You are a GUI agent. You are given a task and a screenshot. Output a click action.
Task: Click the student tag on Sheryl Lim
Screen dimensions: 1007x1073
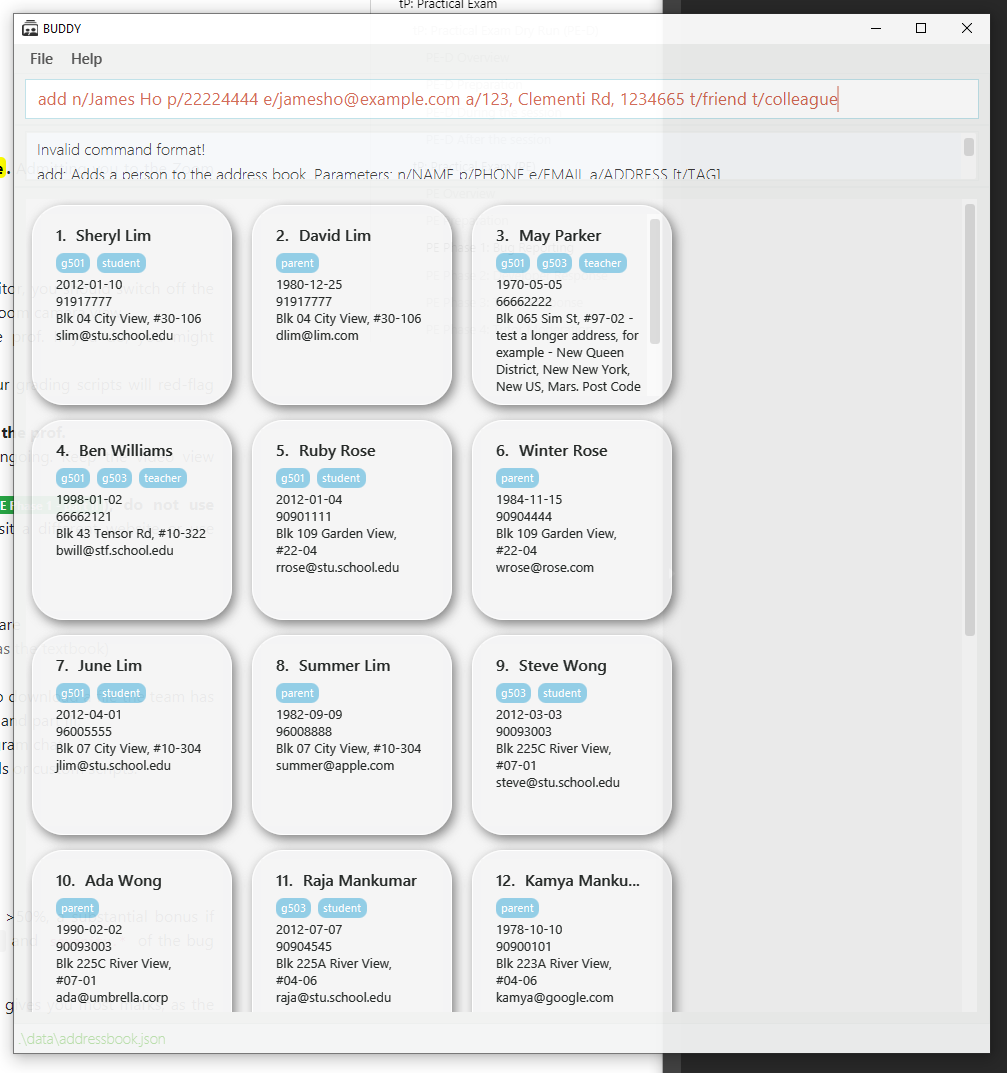click(x=121, y=263)
